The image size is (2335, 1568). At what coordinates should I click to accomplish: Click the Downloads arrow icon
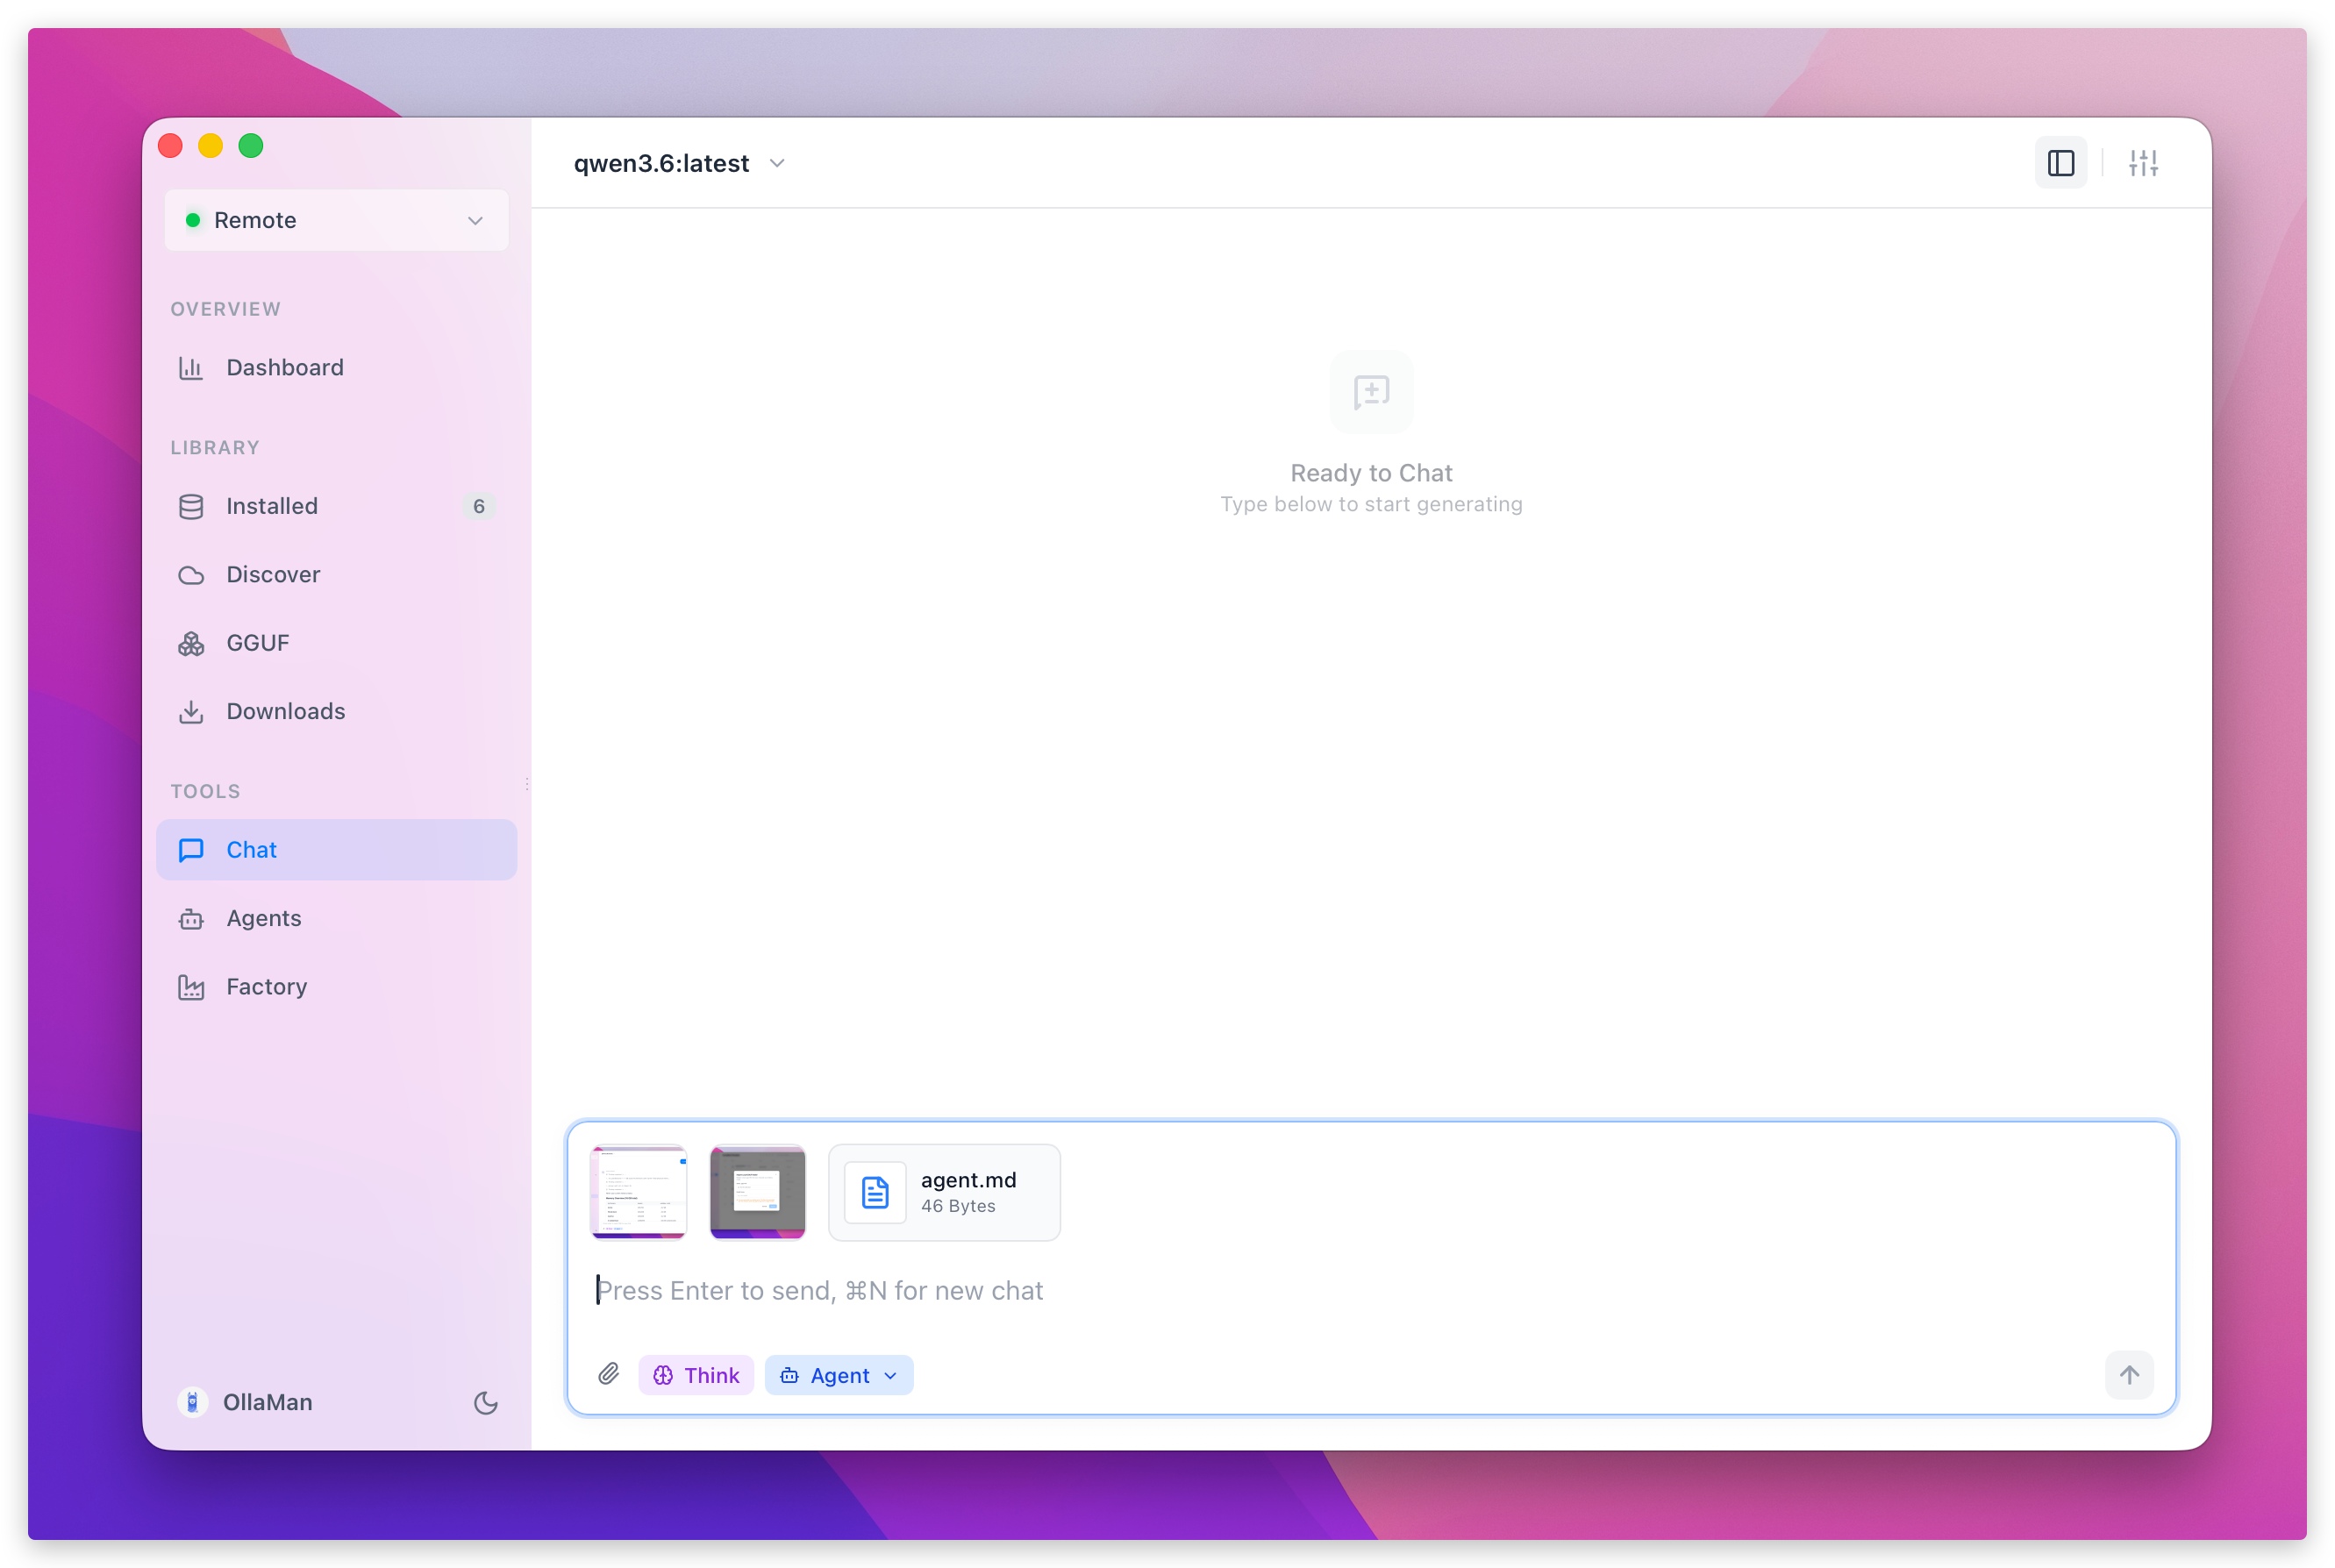191,712
